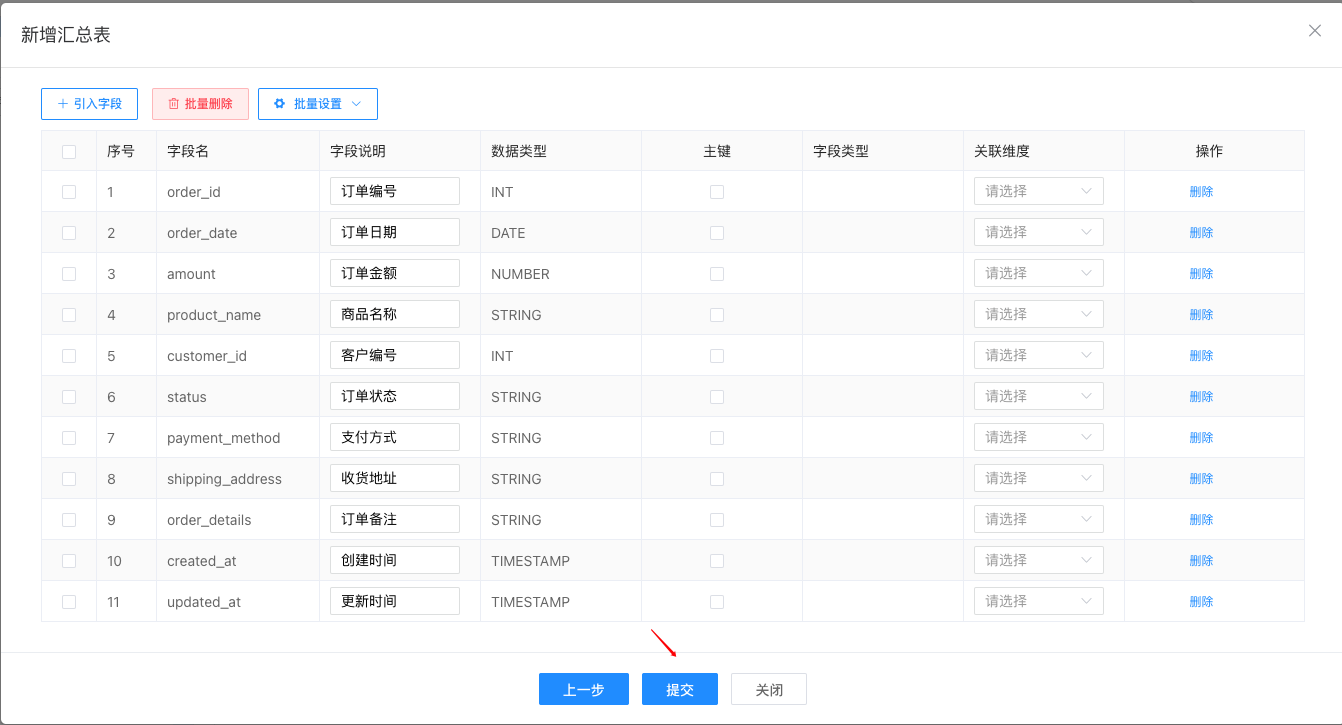The height and width of the screenshot is (725, 1342).
Task: Click the 提交 button to submit
Action: (679, 689)
